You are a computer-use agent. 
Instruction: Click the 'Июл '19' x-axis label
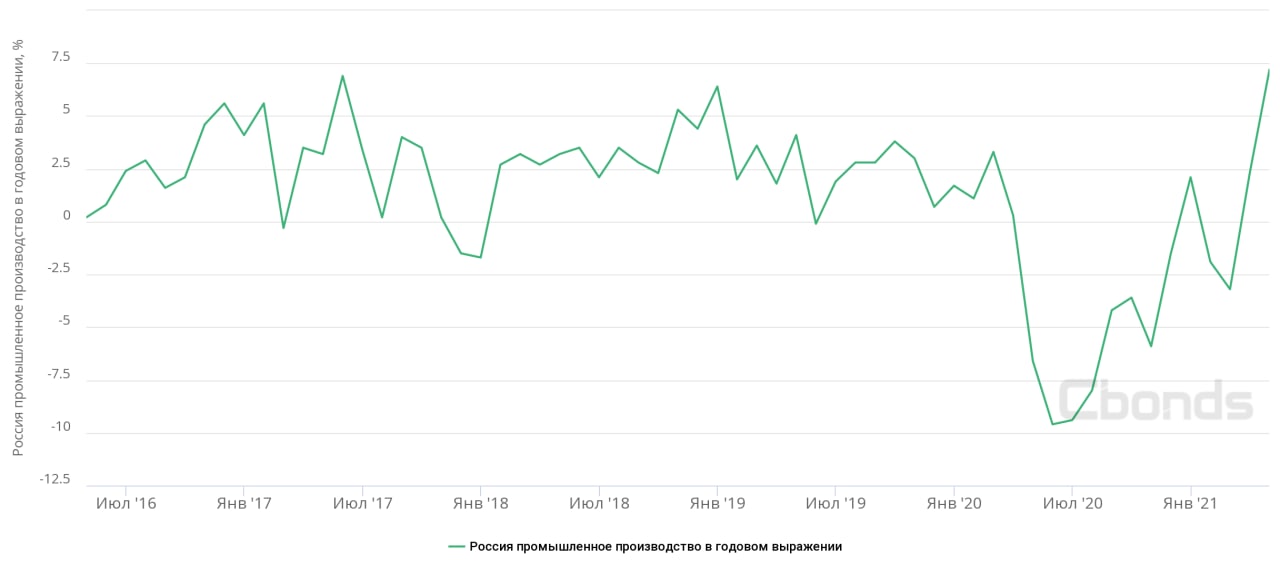[x=836, y=504]
